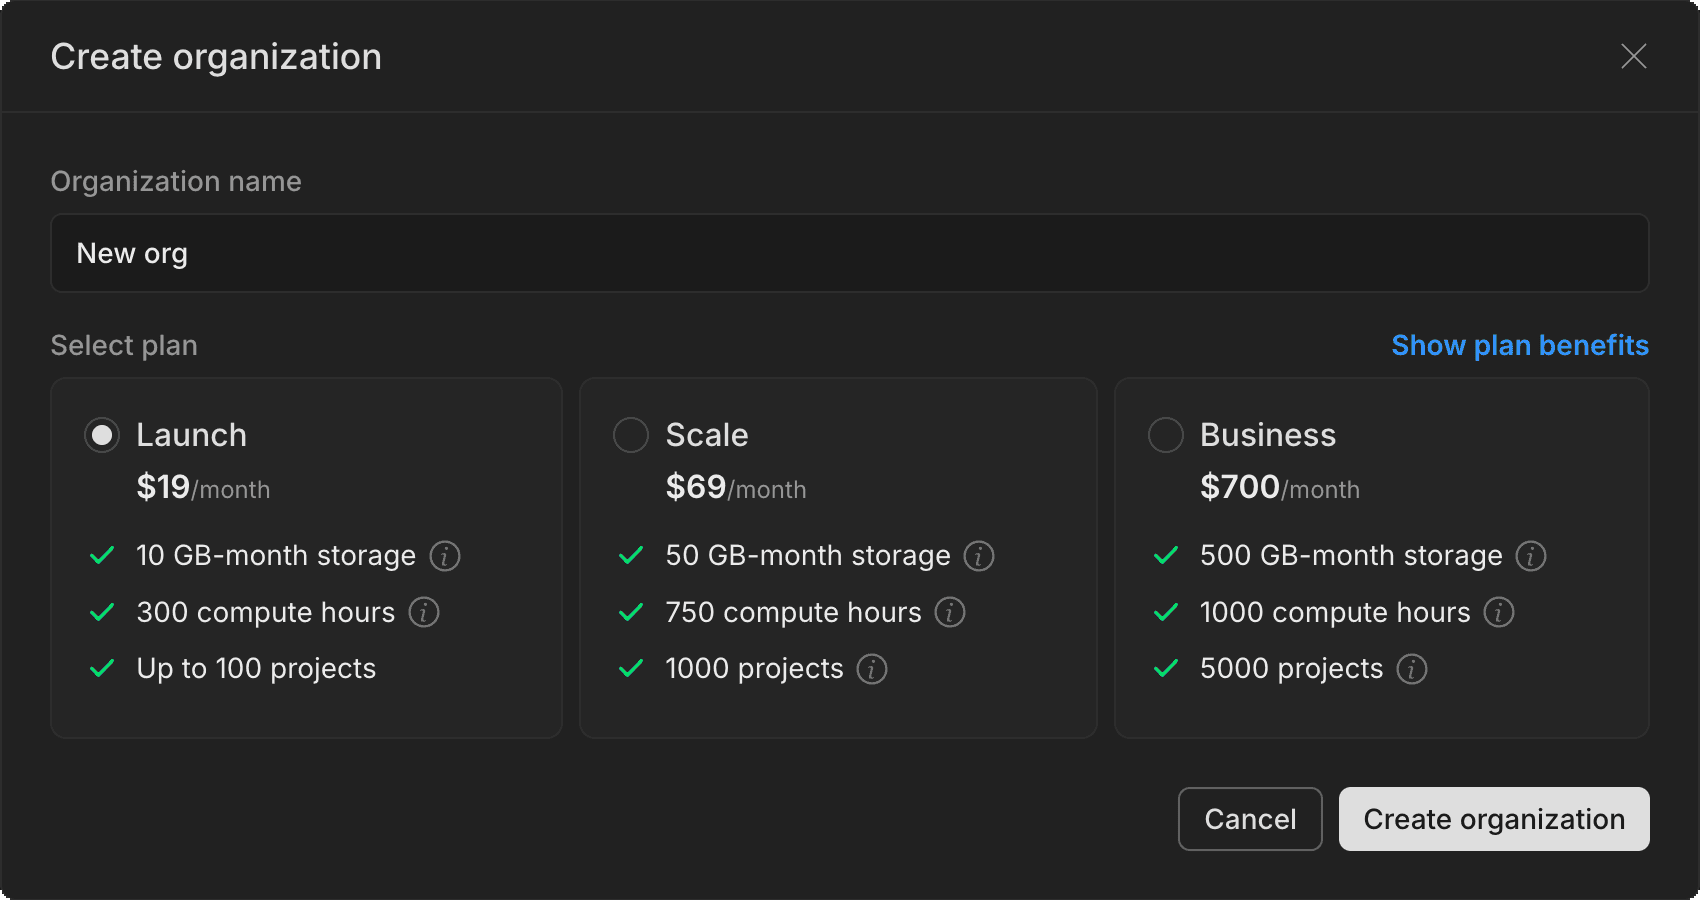Click green checkmark beside Up to 100 projects
Screen dimensions: 1700x900
point(101,668)
